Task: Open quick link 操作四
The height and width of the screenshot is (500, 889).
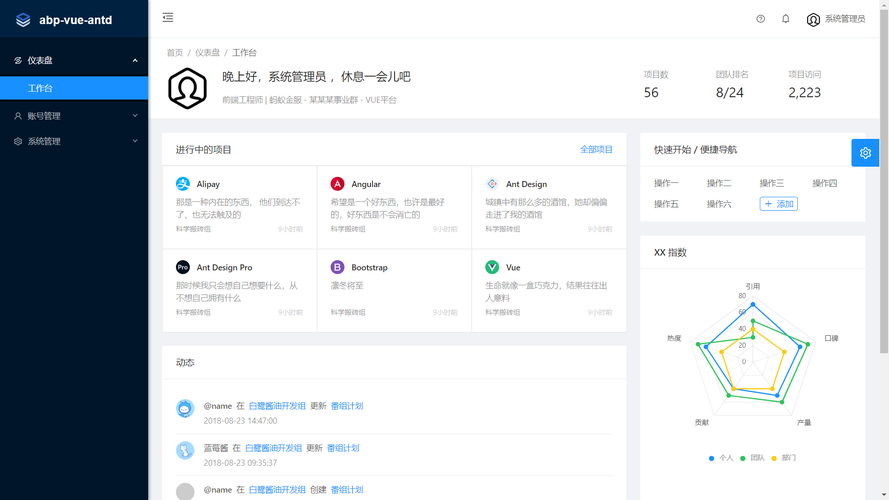Action: (824, 183)
